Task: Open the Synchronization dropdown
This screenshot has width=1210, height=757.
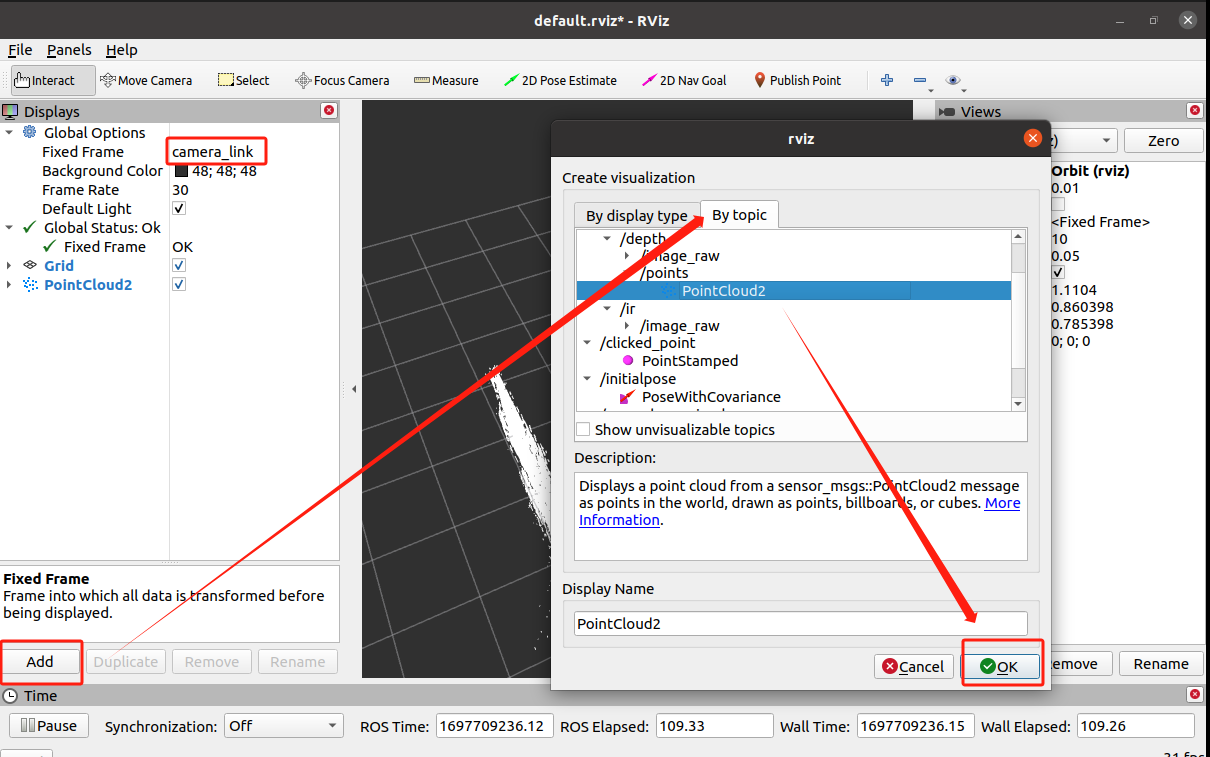Action: pos(284,726)
